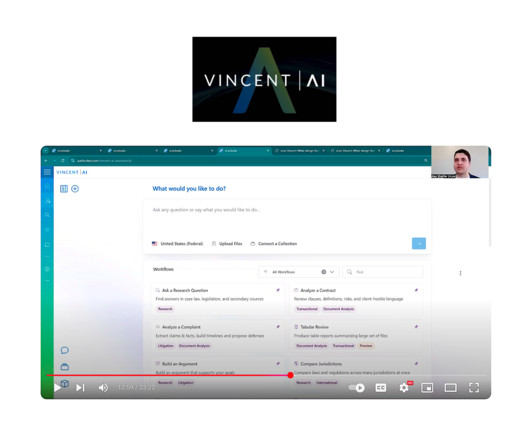
Task: Click Upload Files option
Action: coord(227,244)
